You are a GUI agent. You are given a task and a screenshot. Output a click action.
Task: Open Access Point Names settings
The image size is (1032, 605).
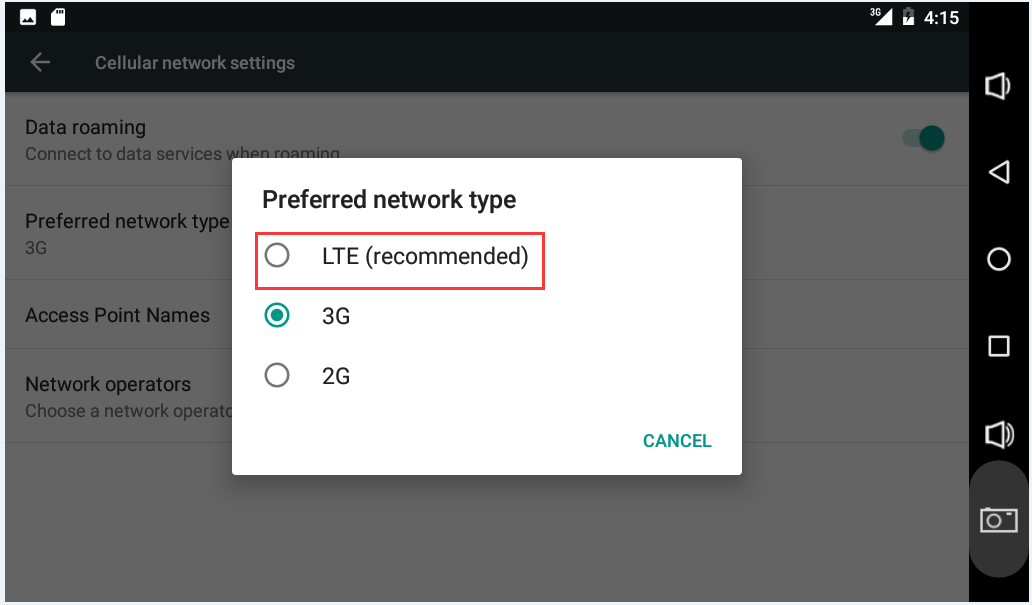[118, 314]
